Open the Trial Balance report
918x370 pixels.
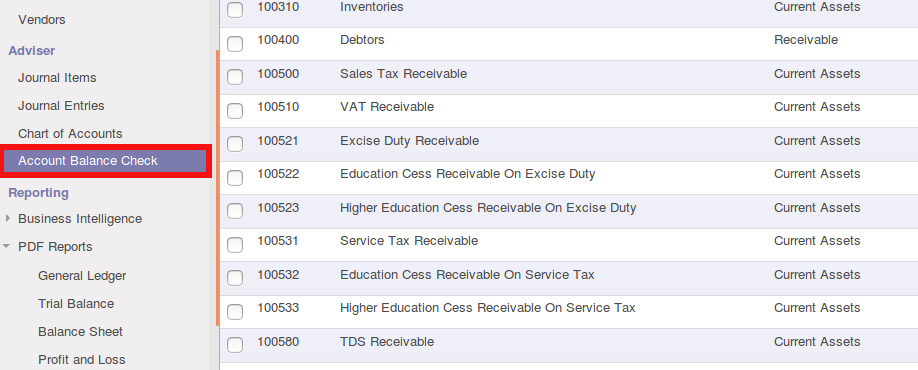(x=76, y=304)
